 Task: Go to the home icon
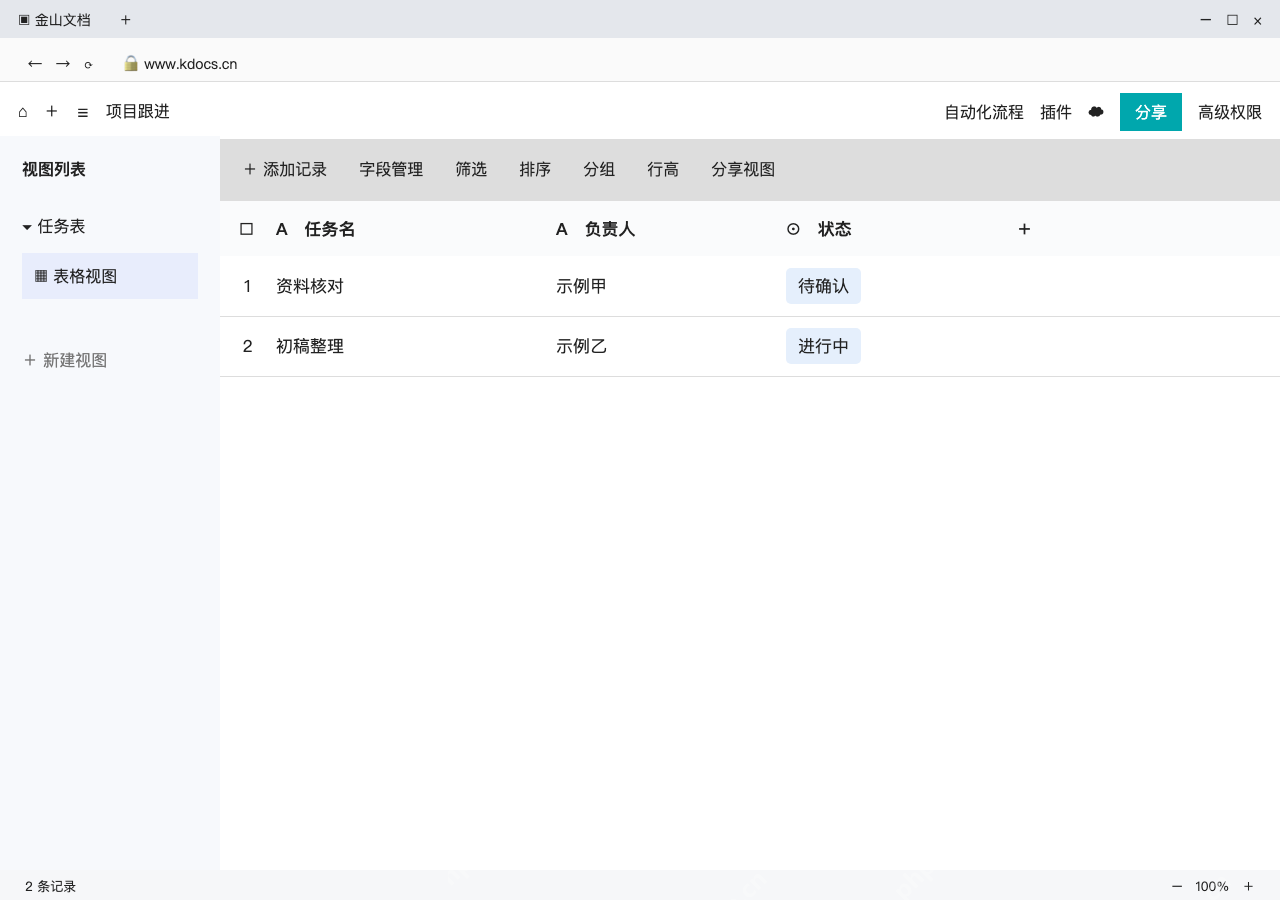23,112
